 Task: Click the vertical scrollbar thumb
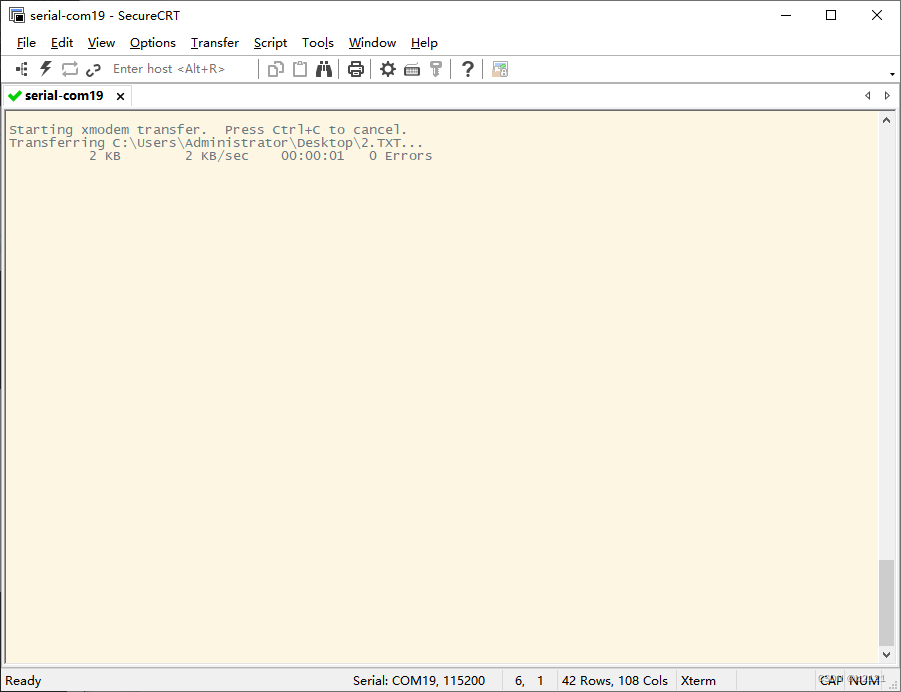pos(886,602)
